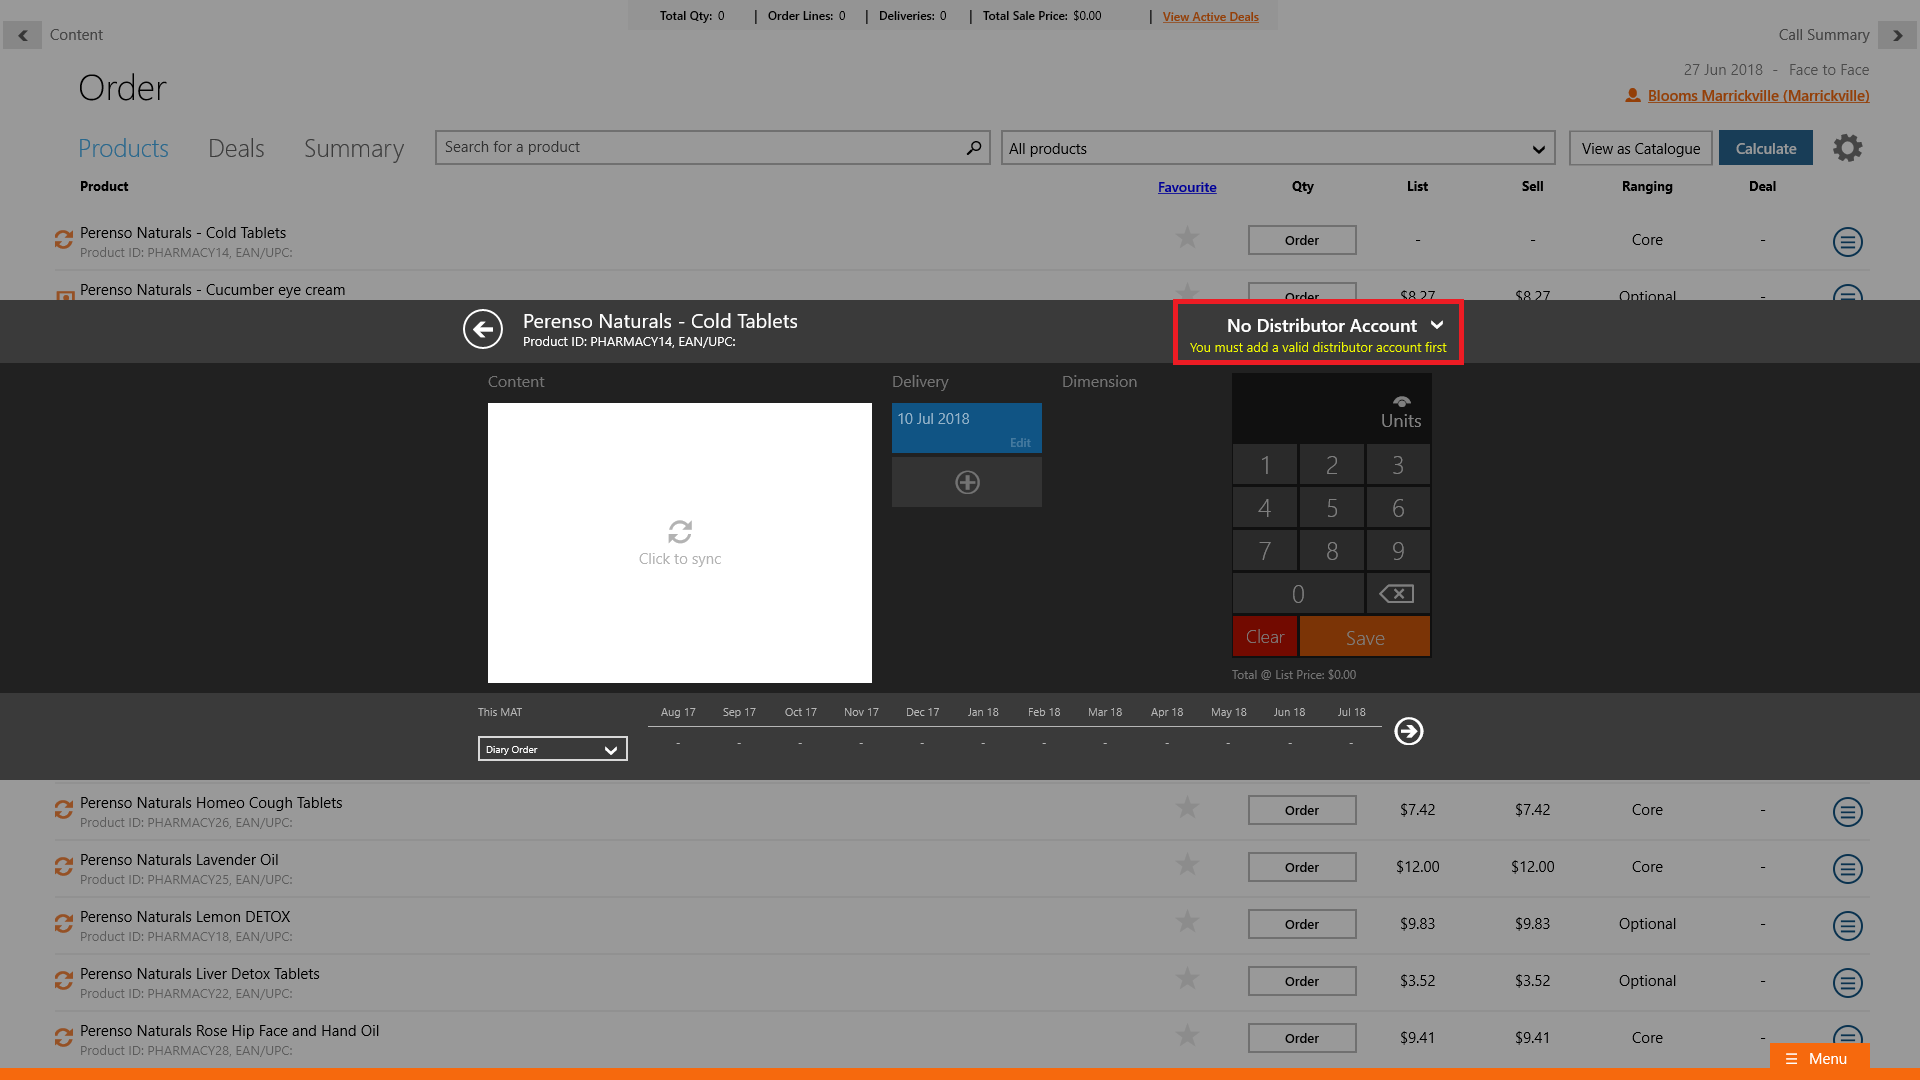The image size is (1920, 1080).
Task: Advance the sales history with the right arrow
Action: (1409, 731)
